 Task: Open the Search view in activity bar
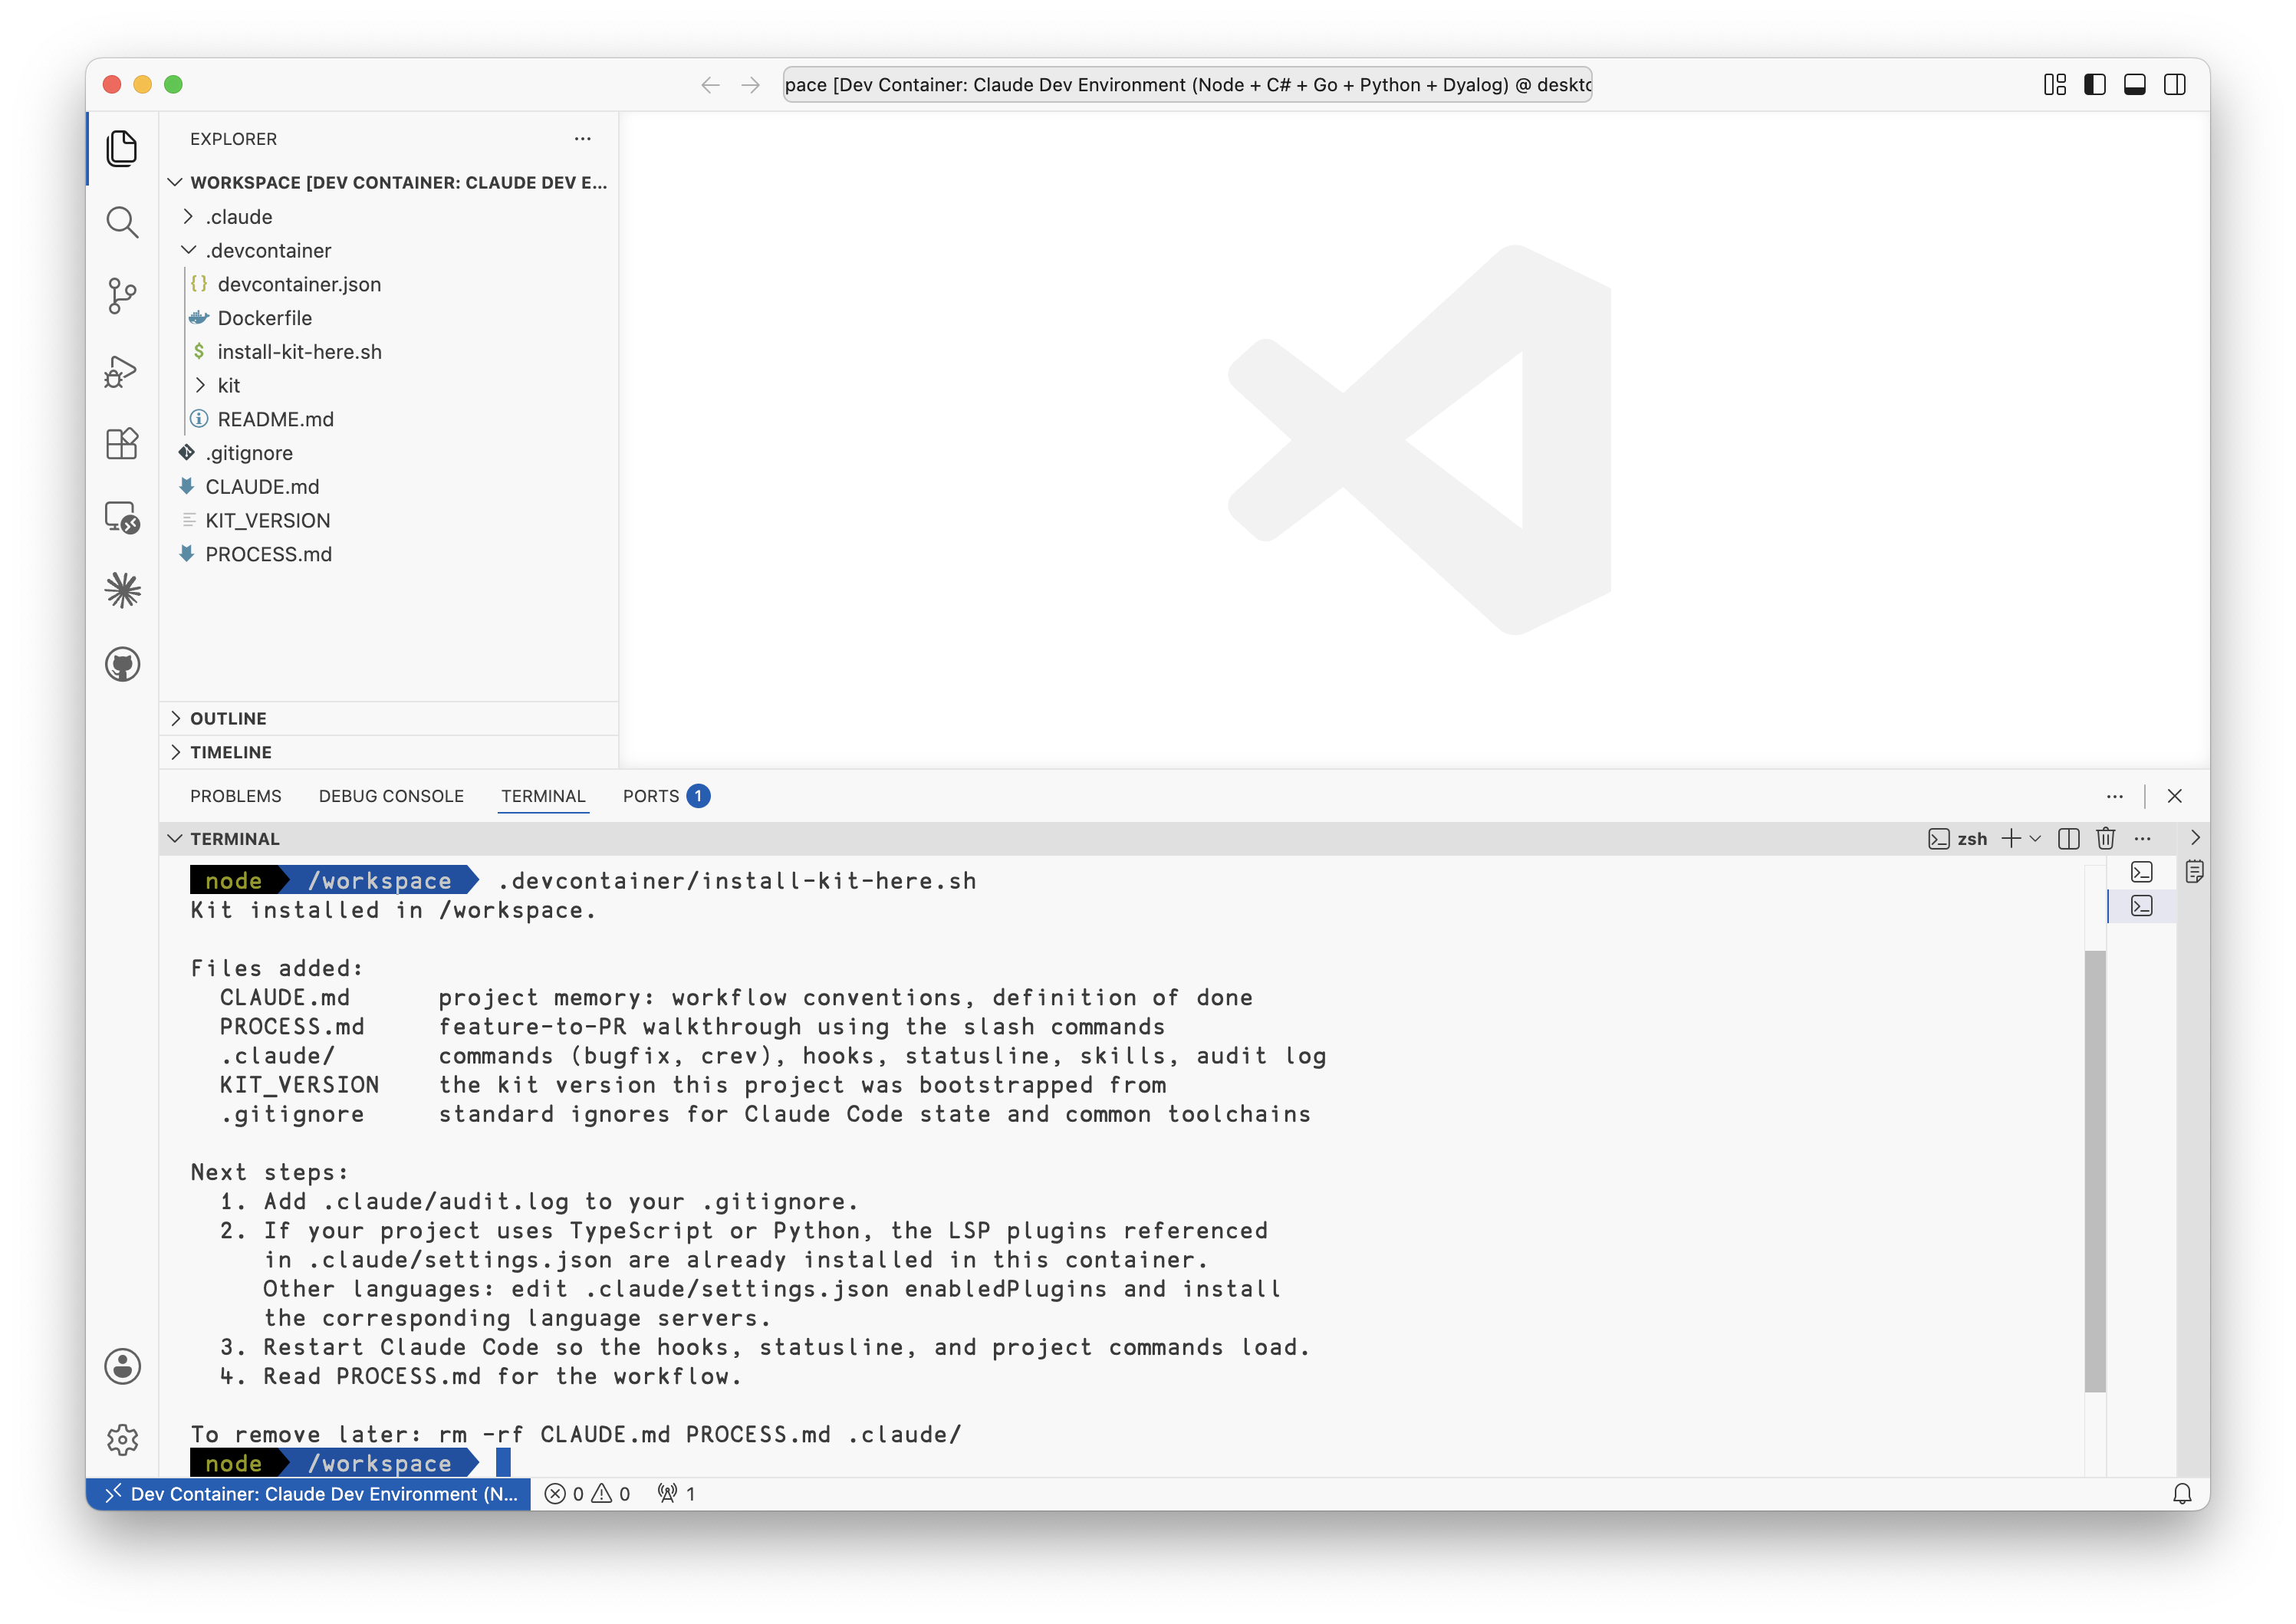point(122,222)
